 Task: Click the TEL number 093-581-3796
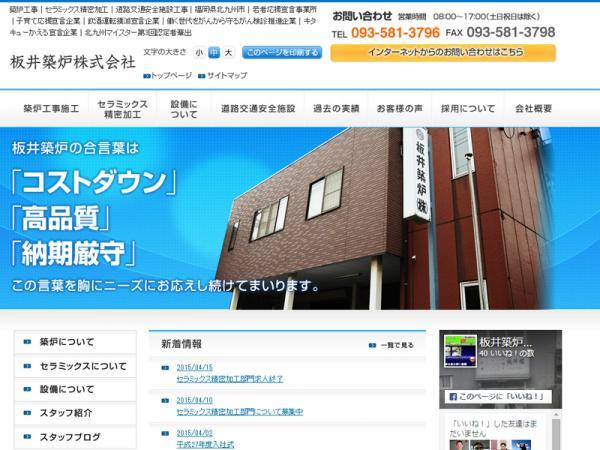(395, 33)
